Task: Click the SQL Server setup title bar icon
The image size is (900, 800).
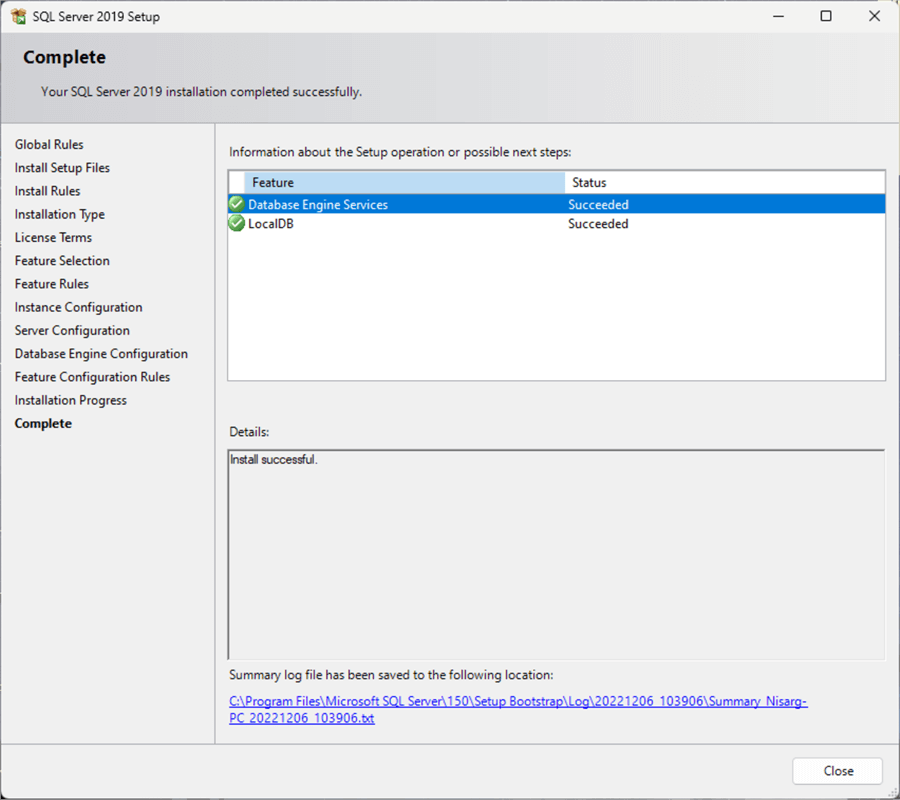Action: tap(18, 16)
